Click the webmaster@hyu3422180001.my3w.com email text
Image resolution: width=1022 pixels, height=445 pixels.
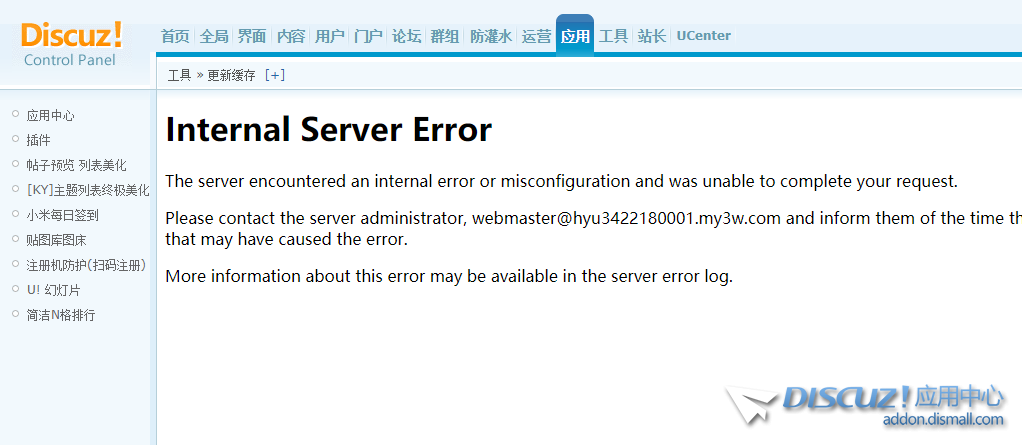626,218
